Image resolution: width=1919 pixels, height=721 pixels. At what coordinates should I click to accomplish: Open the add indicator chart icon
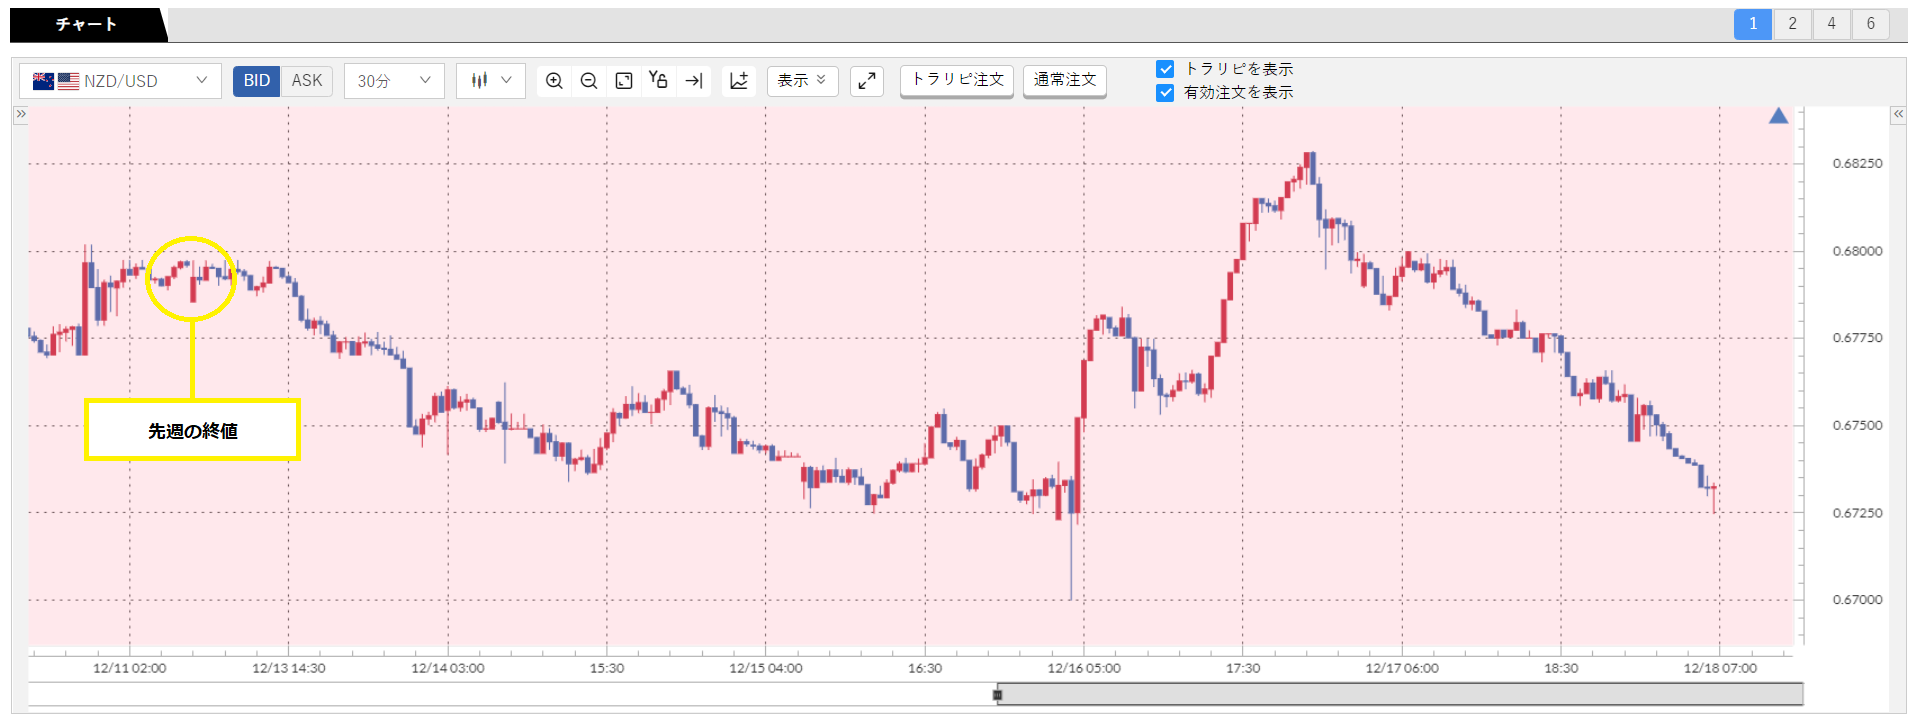pos(739,81)
